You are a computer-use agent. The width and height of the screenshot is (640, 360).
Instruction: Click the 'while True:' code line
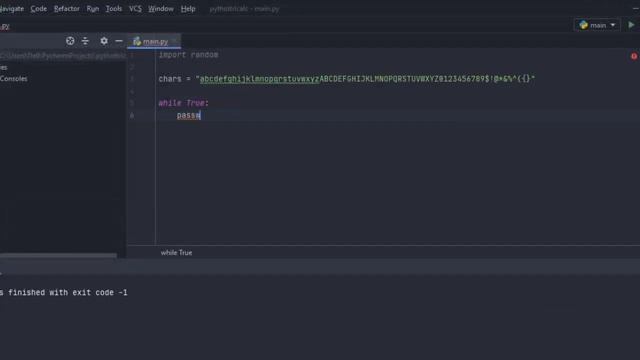[183, 103]
